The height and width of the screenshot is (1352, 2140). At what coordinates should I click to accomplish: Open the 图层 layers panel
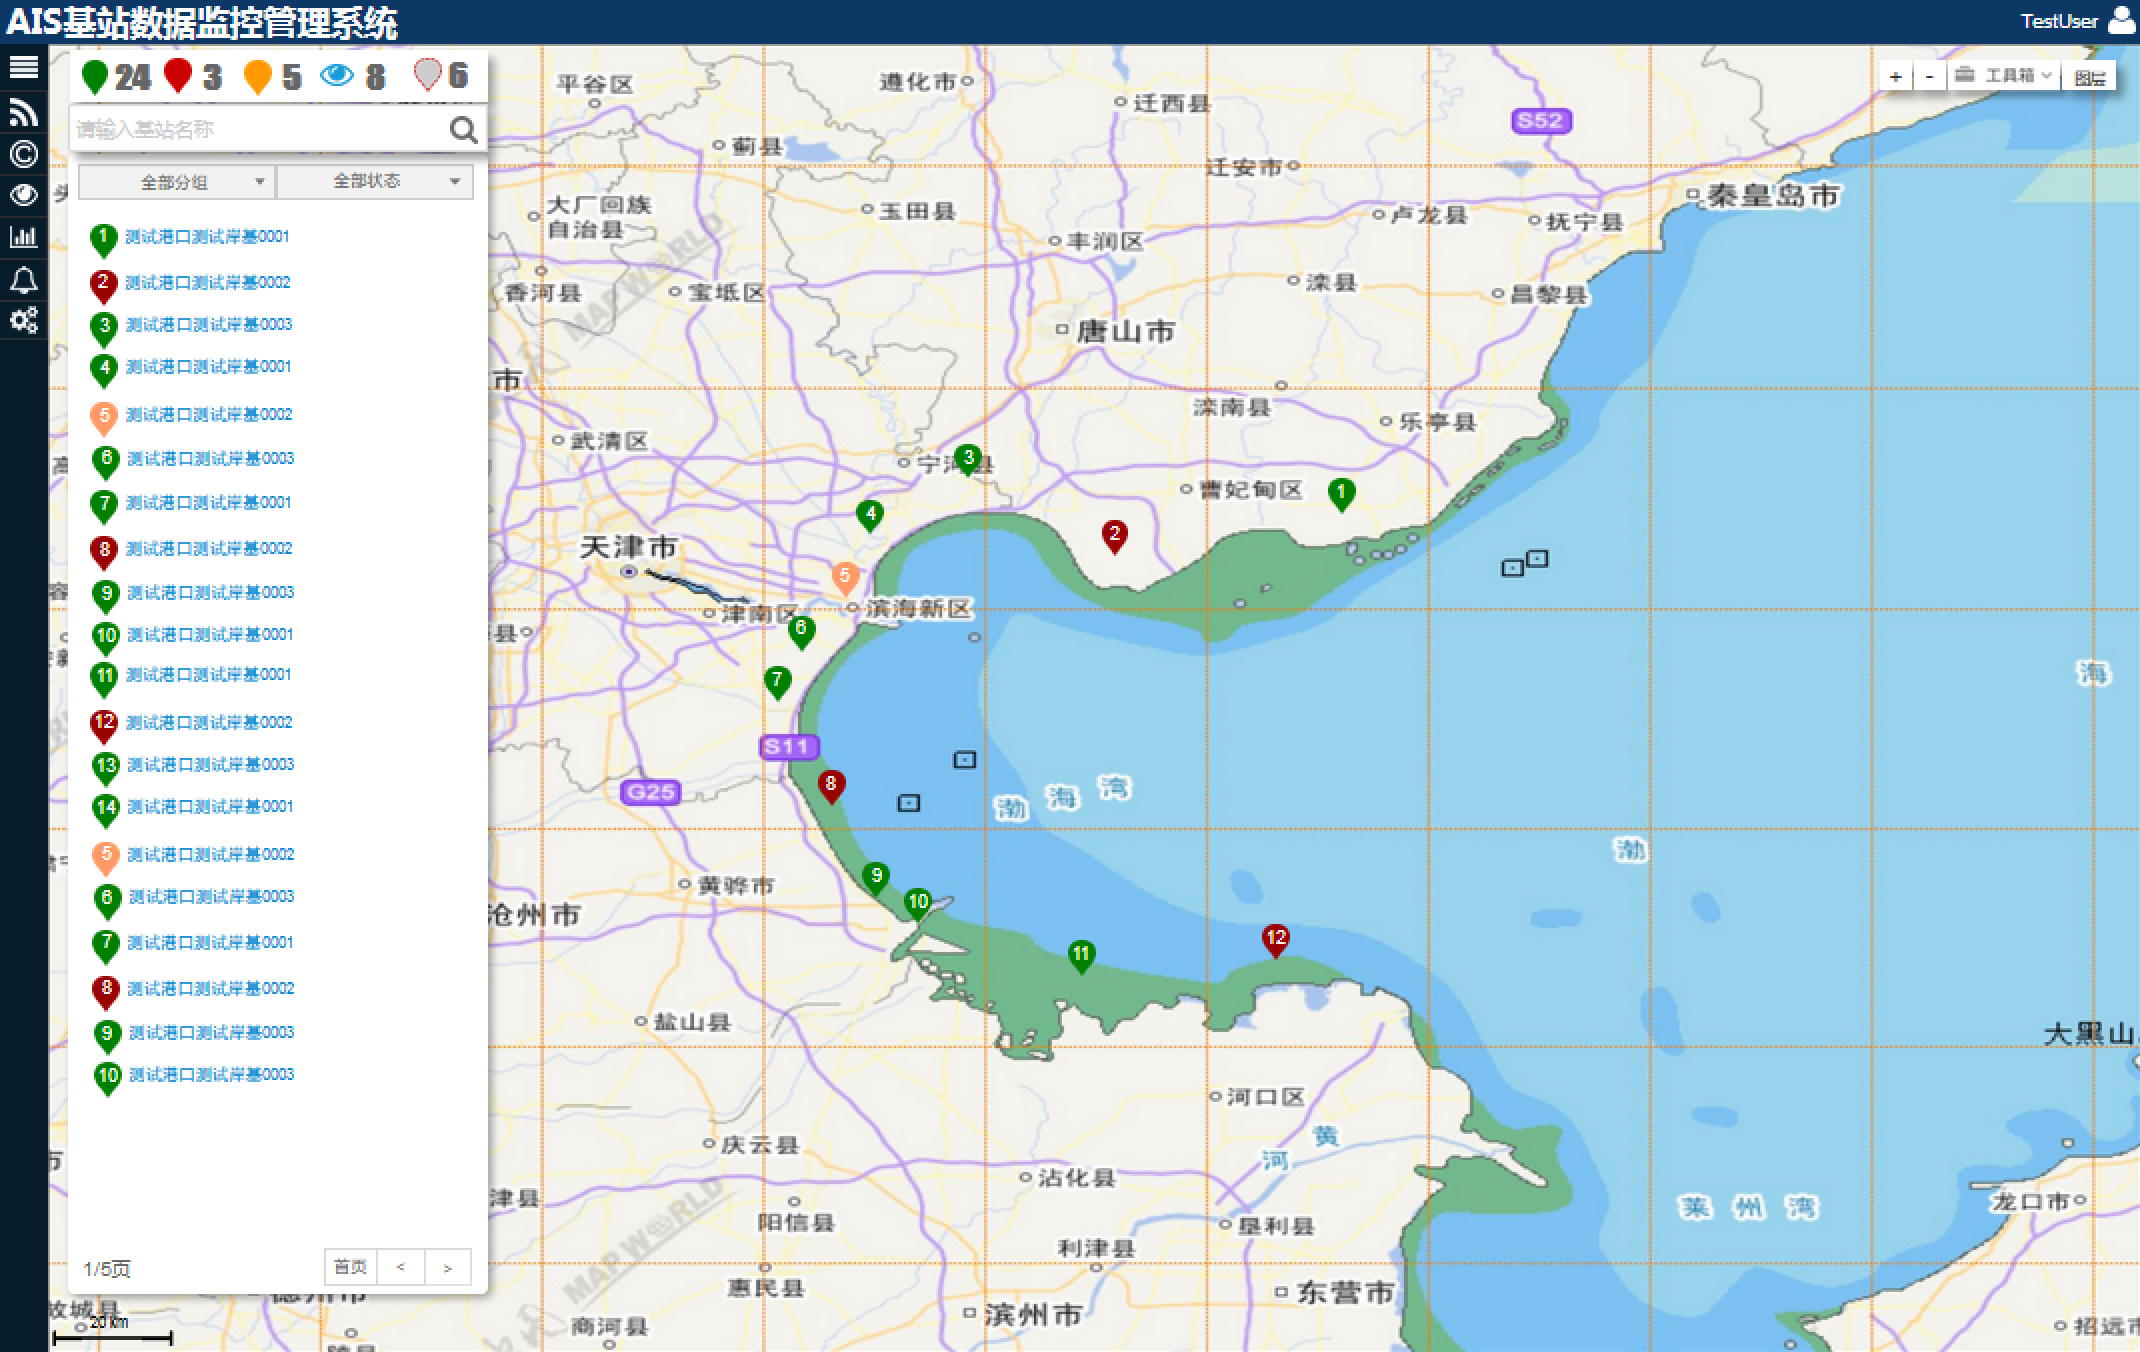2094,75
